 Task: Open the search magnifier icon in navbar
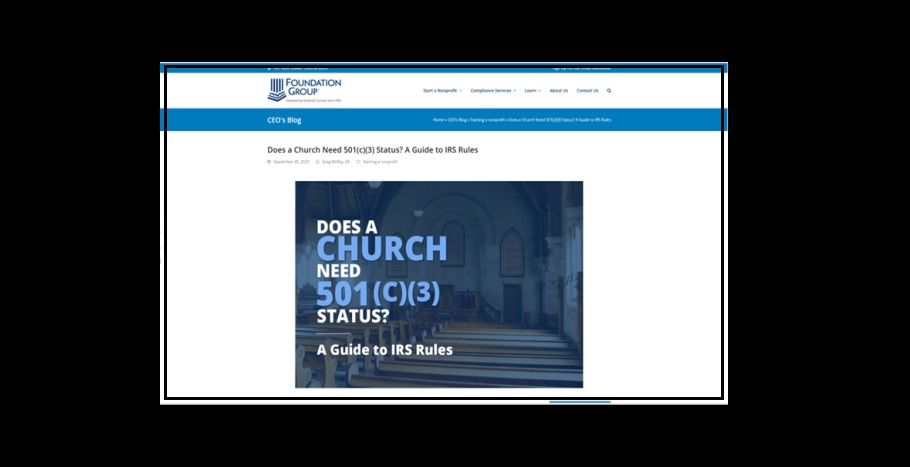coord(609,91)
